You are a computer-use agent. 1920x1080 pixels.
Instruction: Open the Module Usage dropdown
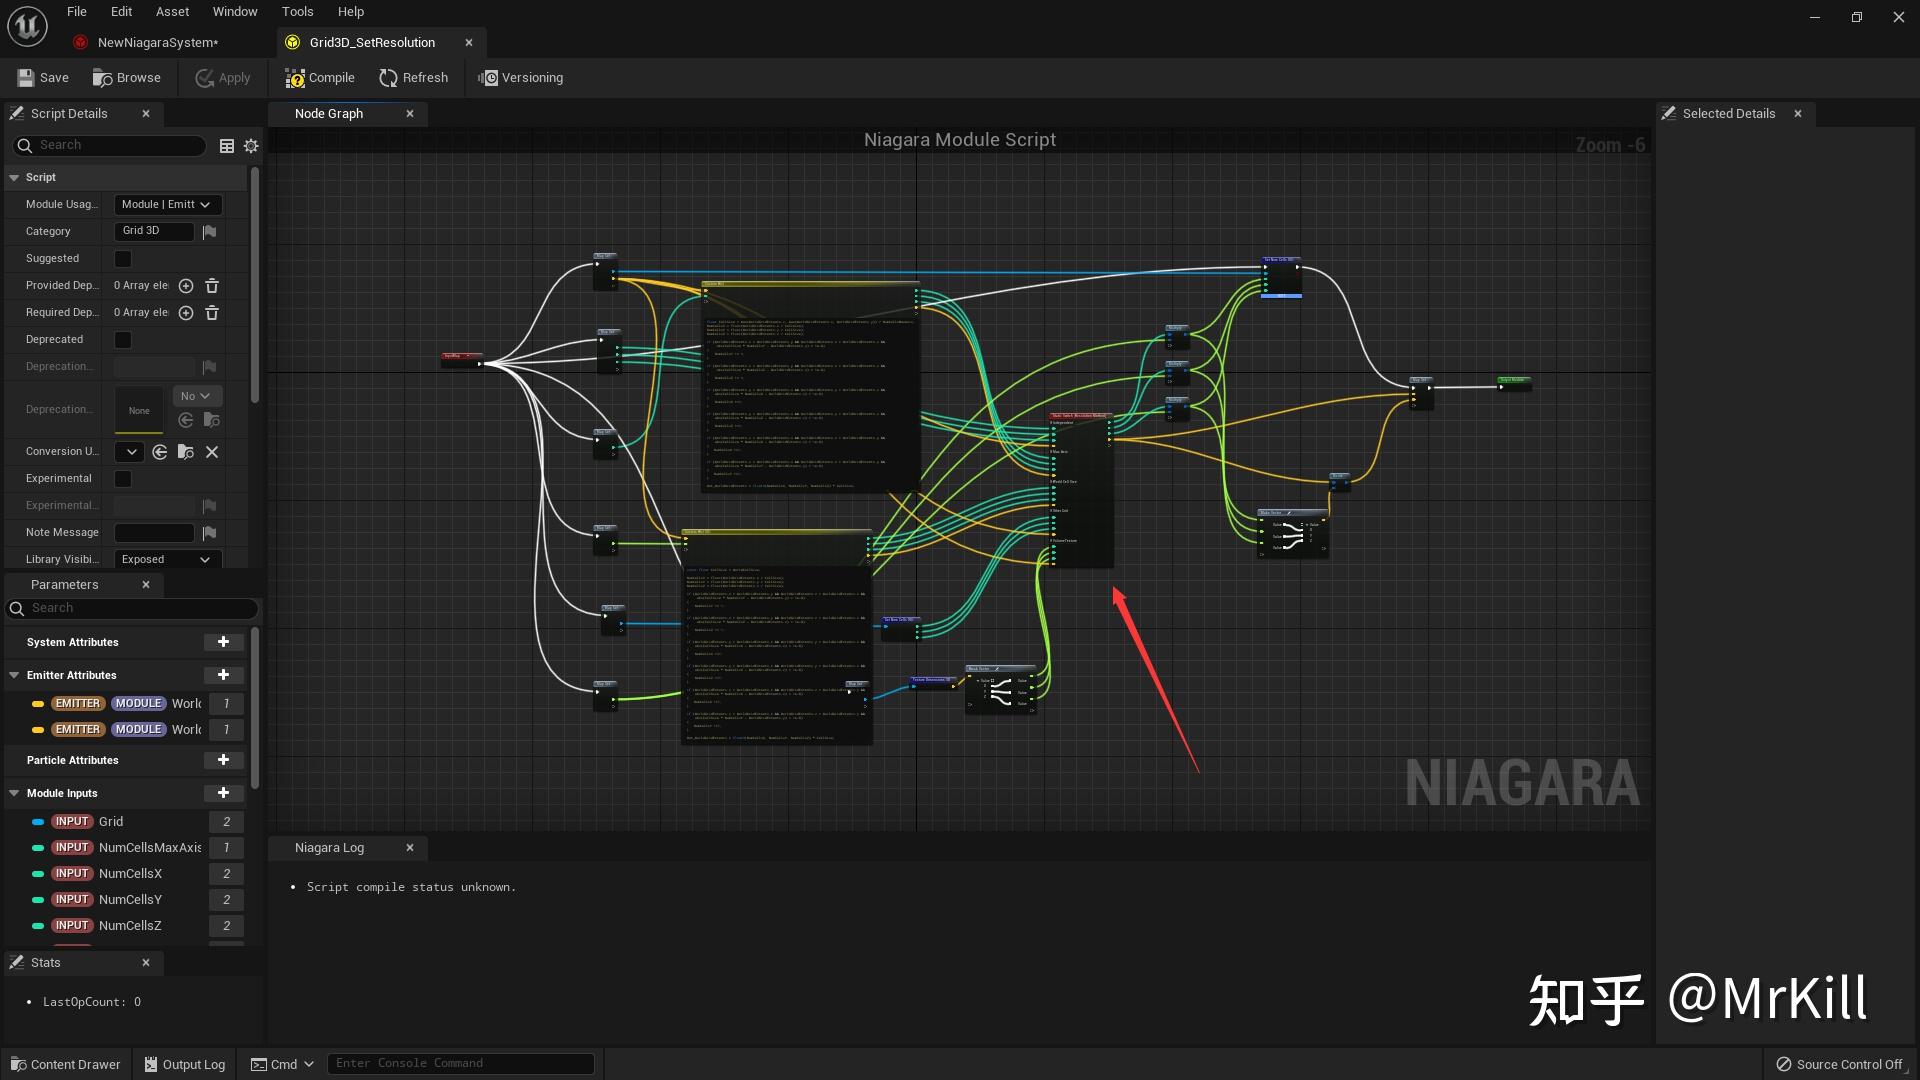(x=167, y=205)
